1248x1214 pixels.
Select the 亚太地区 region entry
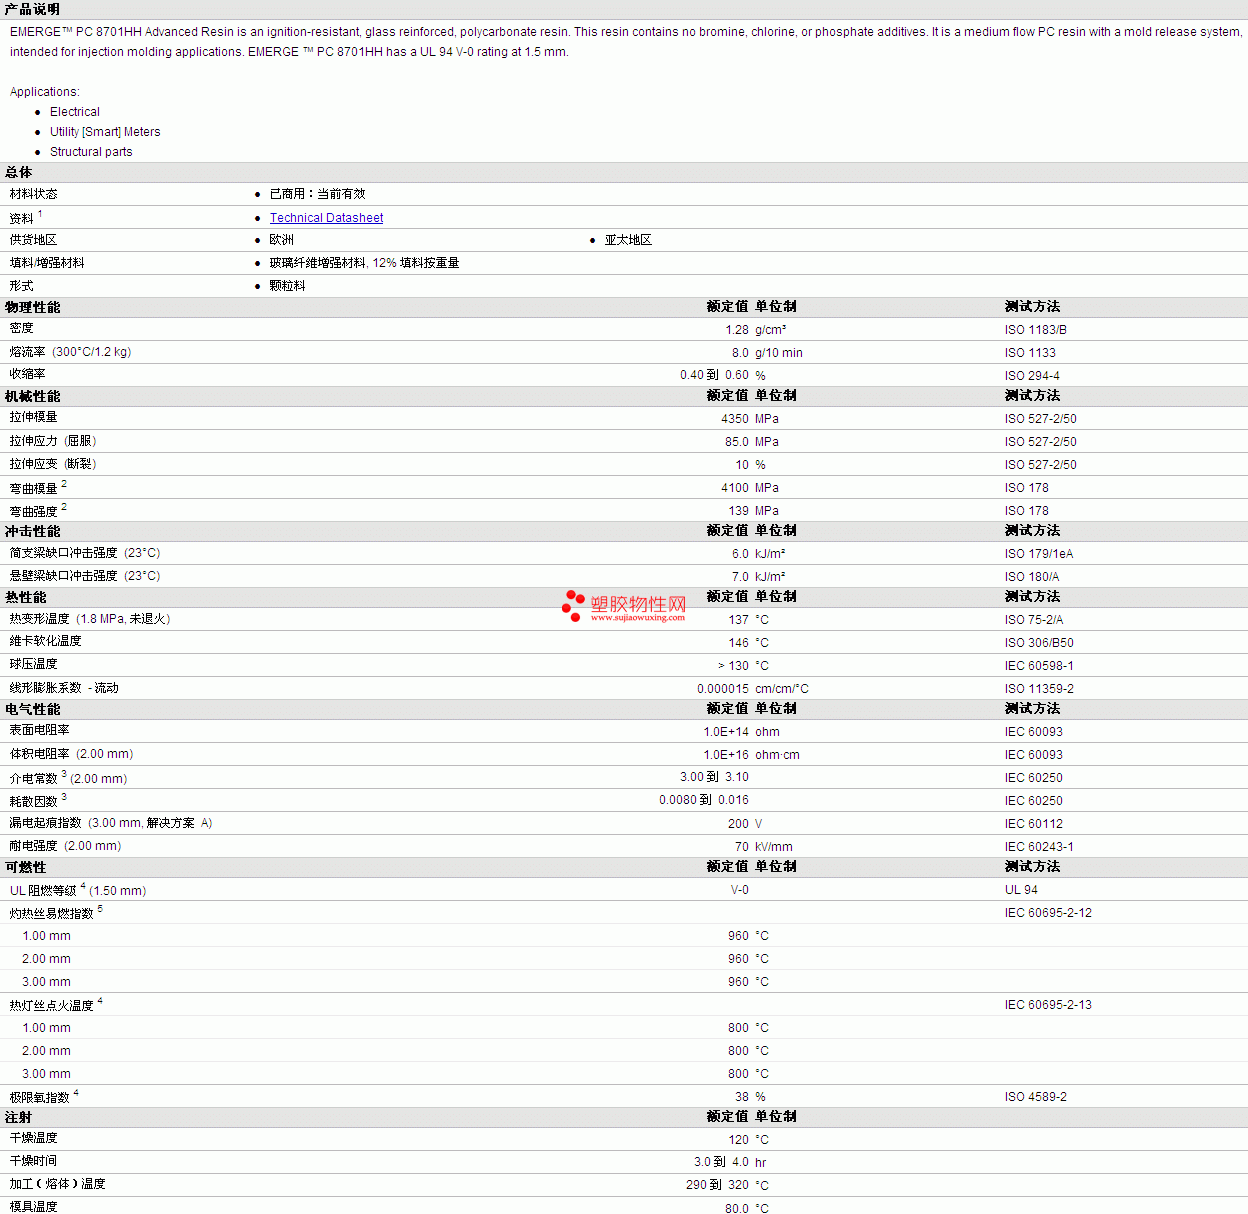pos(628,240)
